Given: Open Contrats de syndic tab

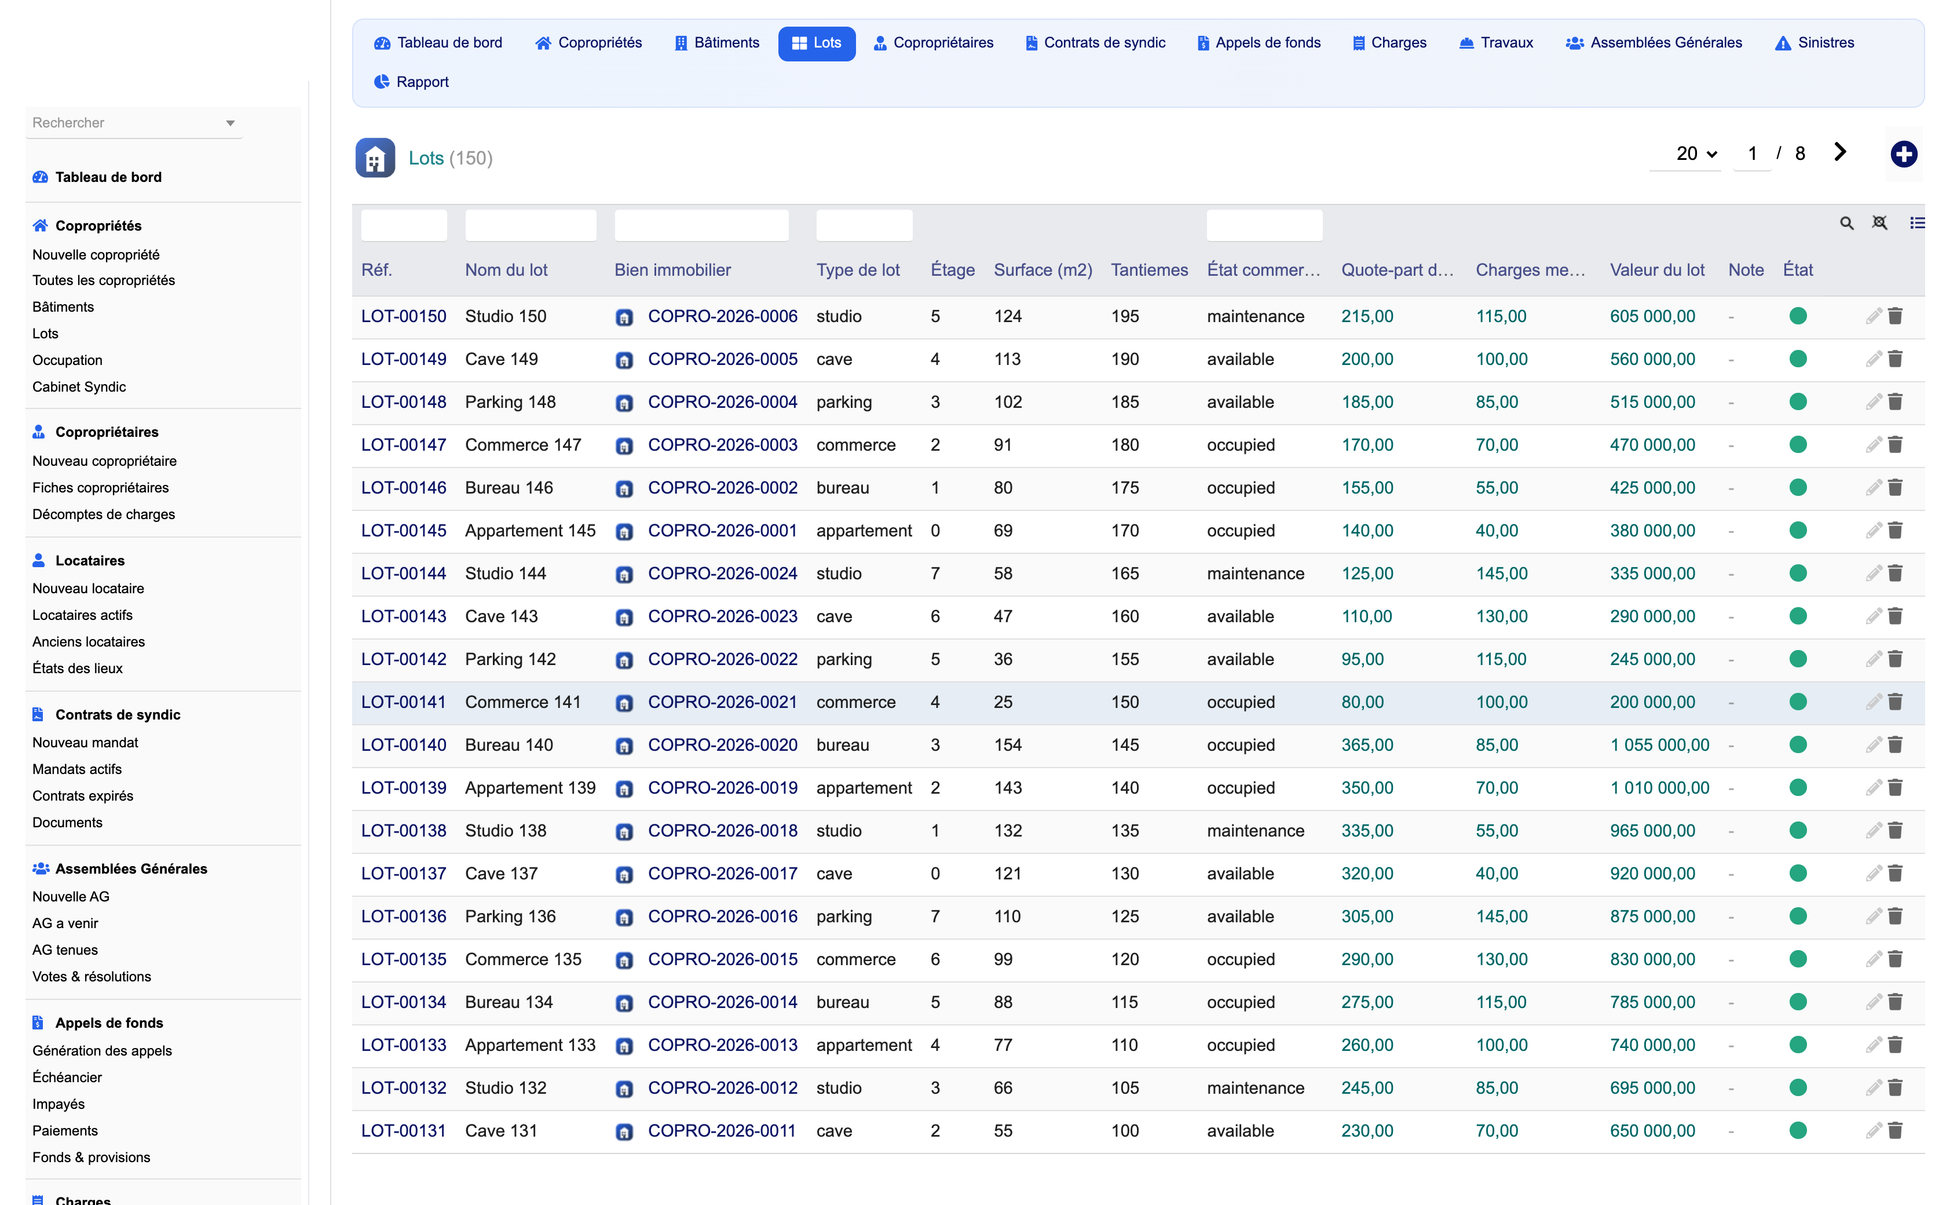Looking at the screenshot, I should [x=1095, y=43].
